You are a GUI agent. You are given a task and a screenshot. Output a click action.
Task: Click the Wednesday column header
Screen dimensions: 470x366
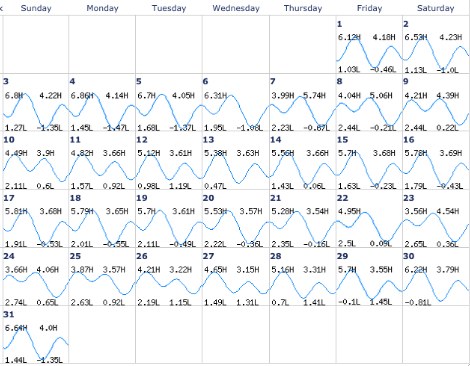coord(236,8)
